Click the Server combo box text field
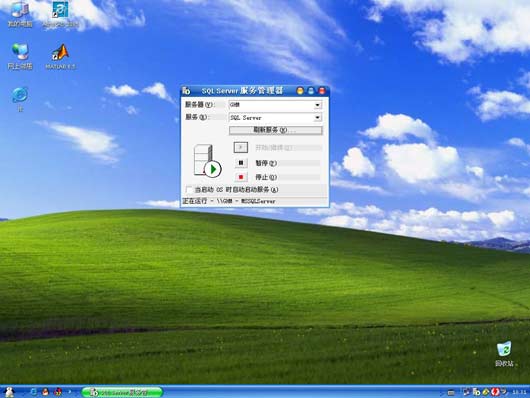Image resolution: width=530 pixels, height=398 pixels. click(271, 105)
